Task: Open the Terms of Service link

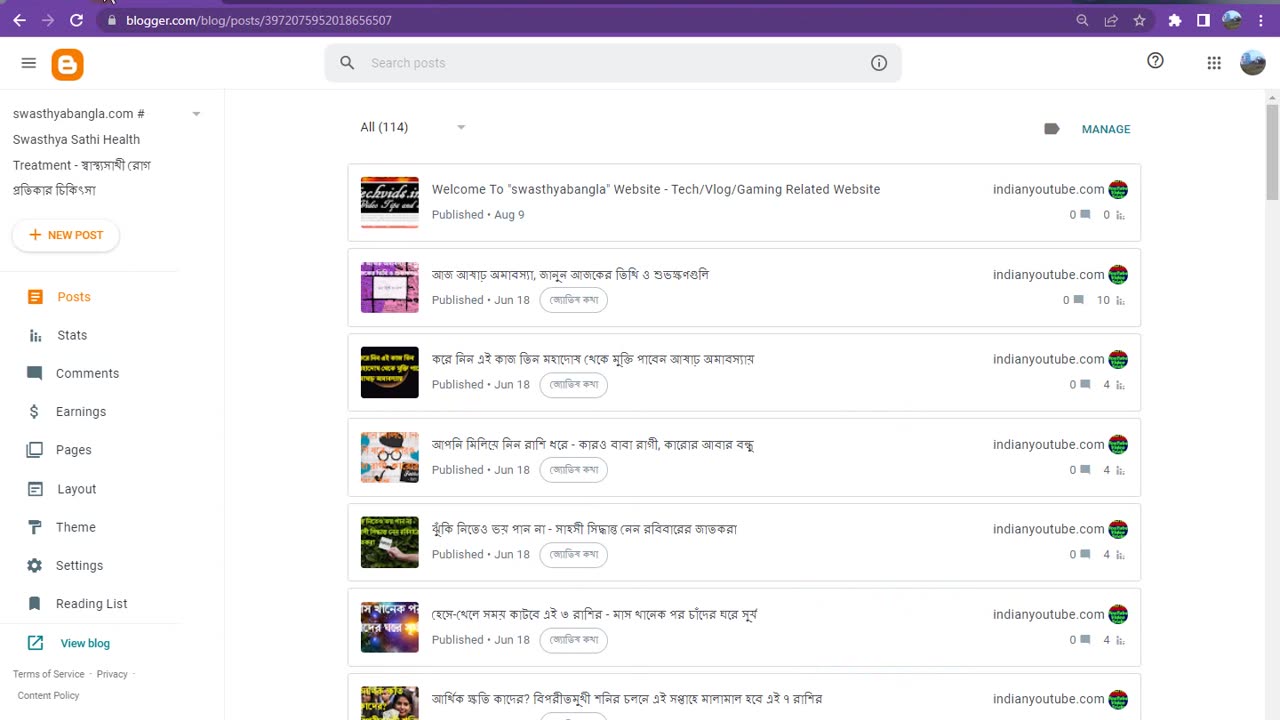Action: click(49, 674)
